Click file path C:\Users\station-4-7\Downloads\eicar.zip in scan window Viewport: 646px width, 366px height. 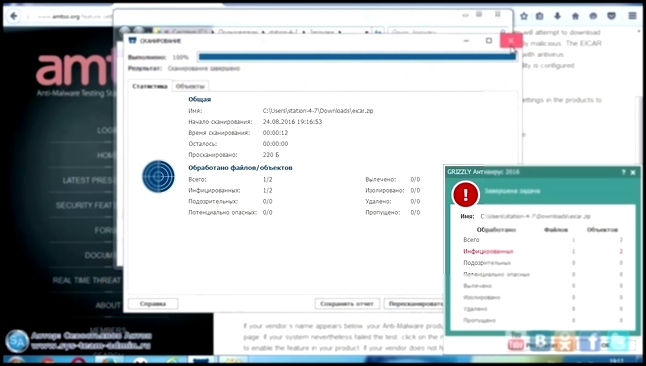click(318, 110)
